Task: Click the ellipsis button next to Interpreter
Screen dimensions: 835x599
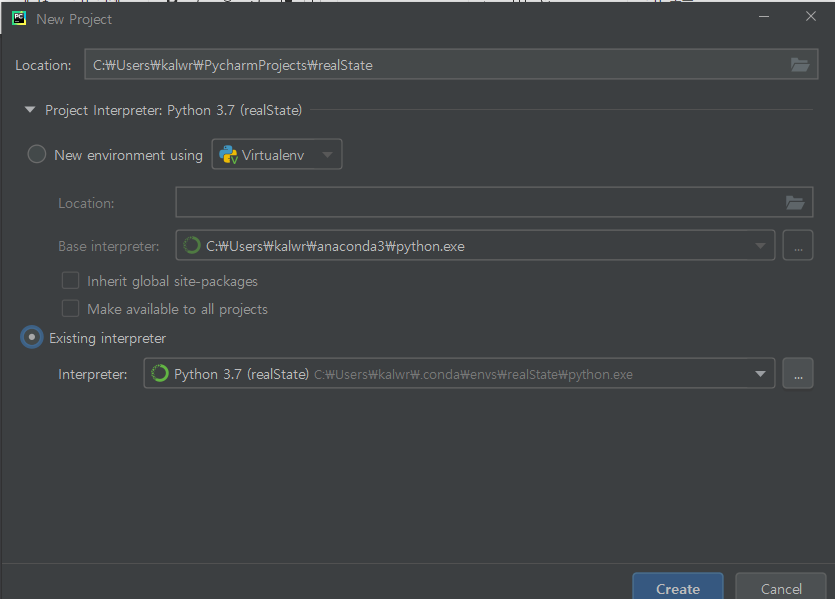Action: point(798,373)
